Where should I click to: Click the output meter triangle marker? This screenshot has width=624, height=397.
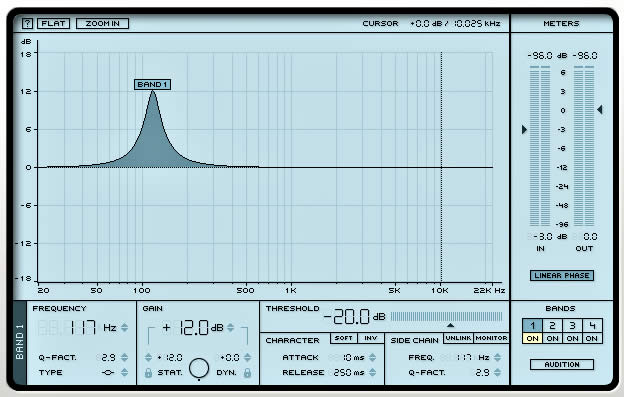click(x=600, y=109)
